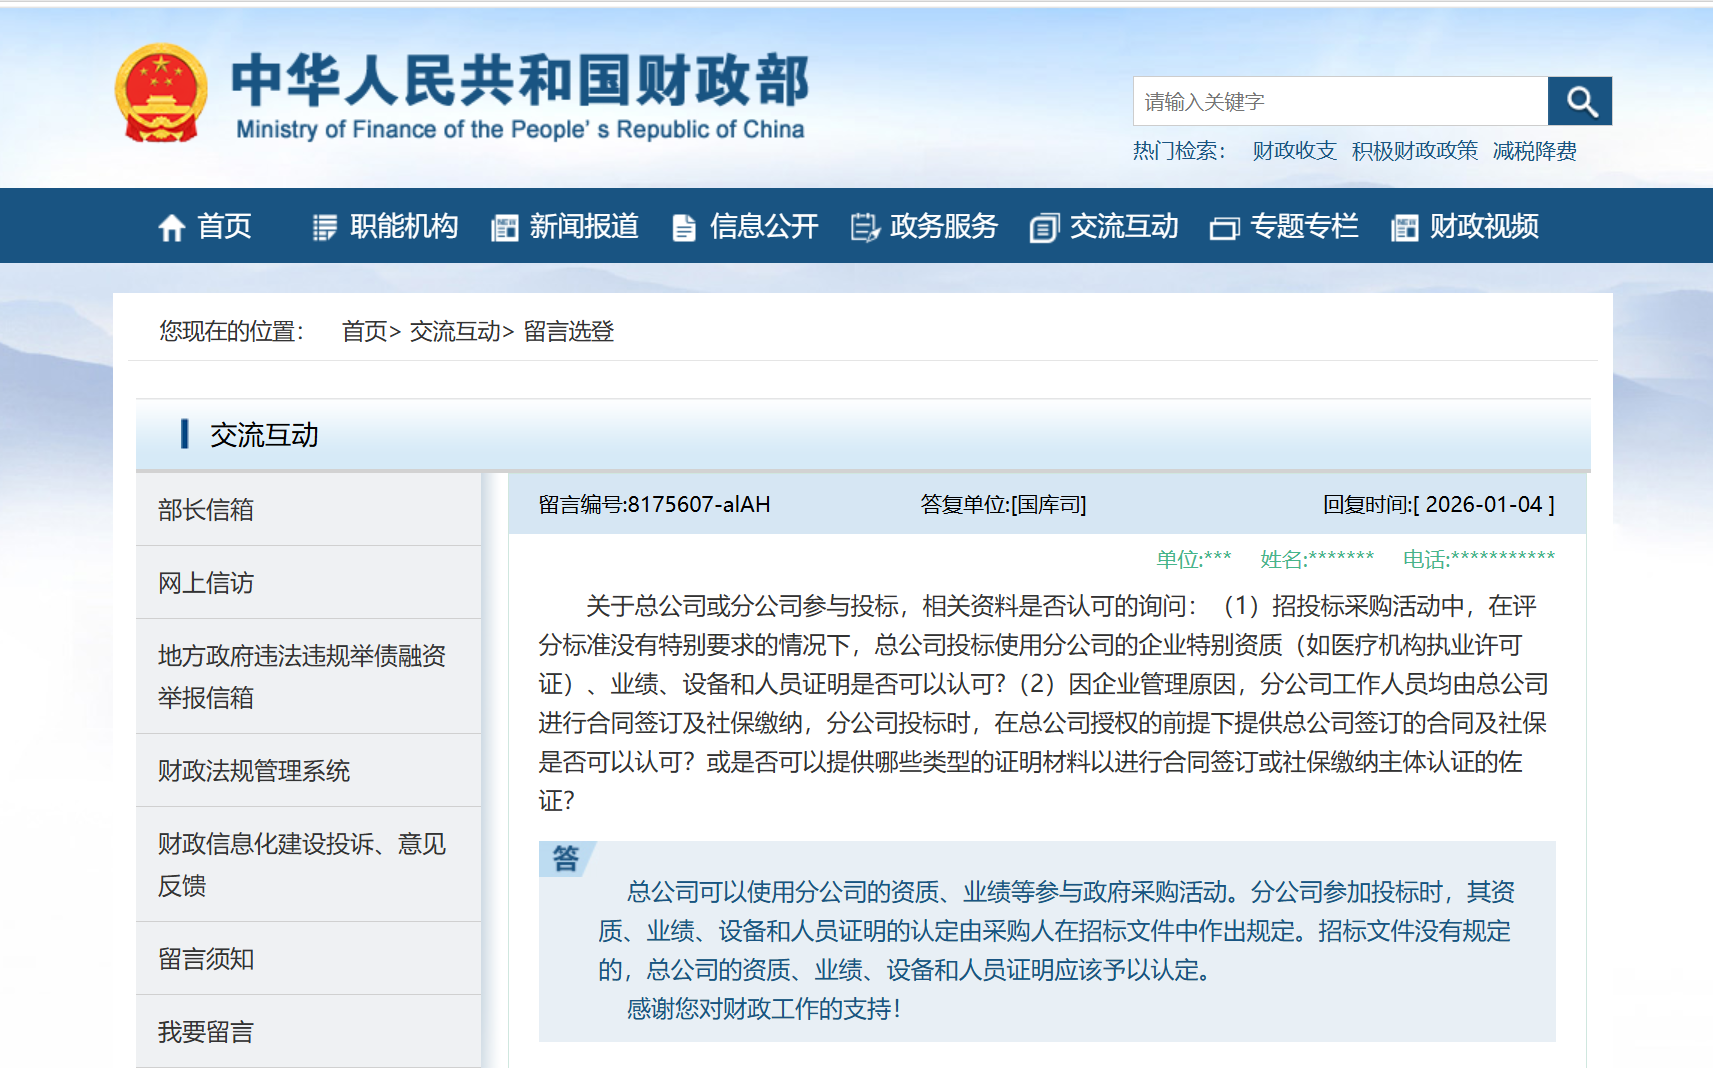Click the 您现在的位置 label
The image size is (1713, 1068).
(x=231, y=331)
